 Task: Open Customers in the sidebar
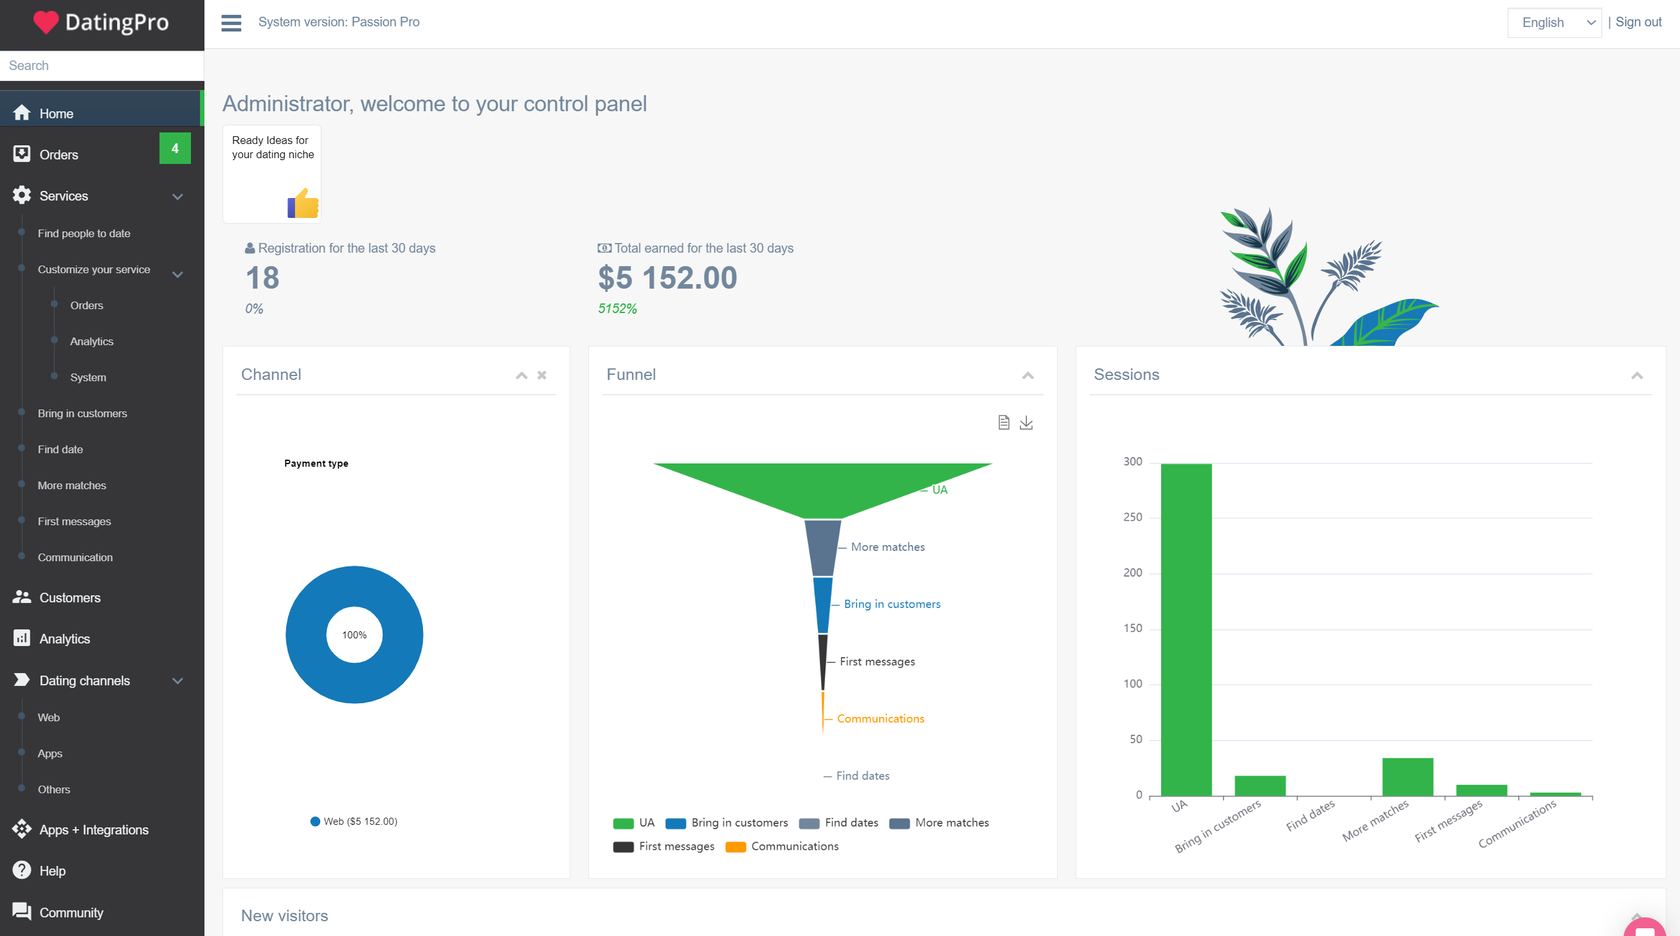pyautogui.click(x=70, y=598)
